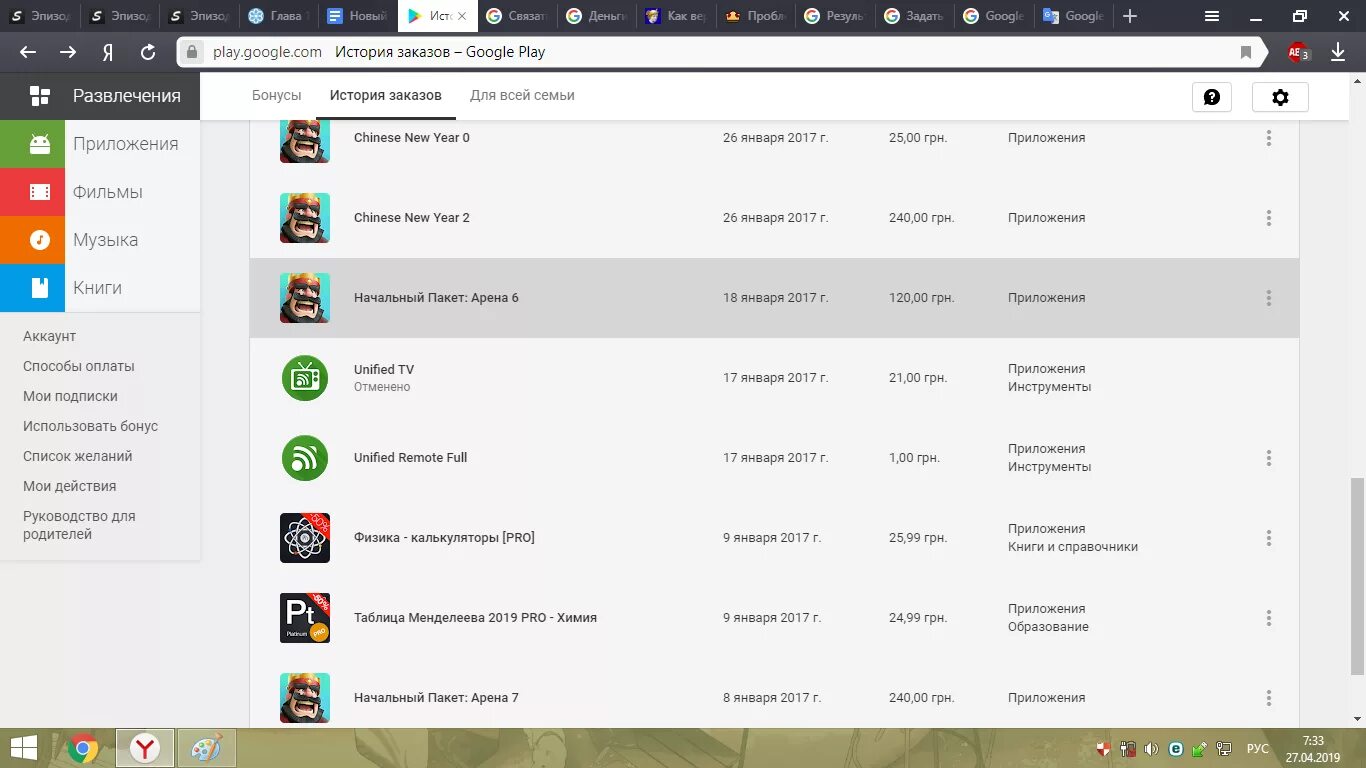Viewport: 1366px width, 768px height.
Task: Click the 9 января 2017 date for Физика
Action: tap(772, 538)
